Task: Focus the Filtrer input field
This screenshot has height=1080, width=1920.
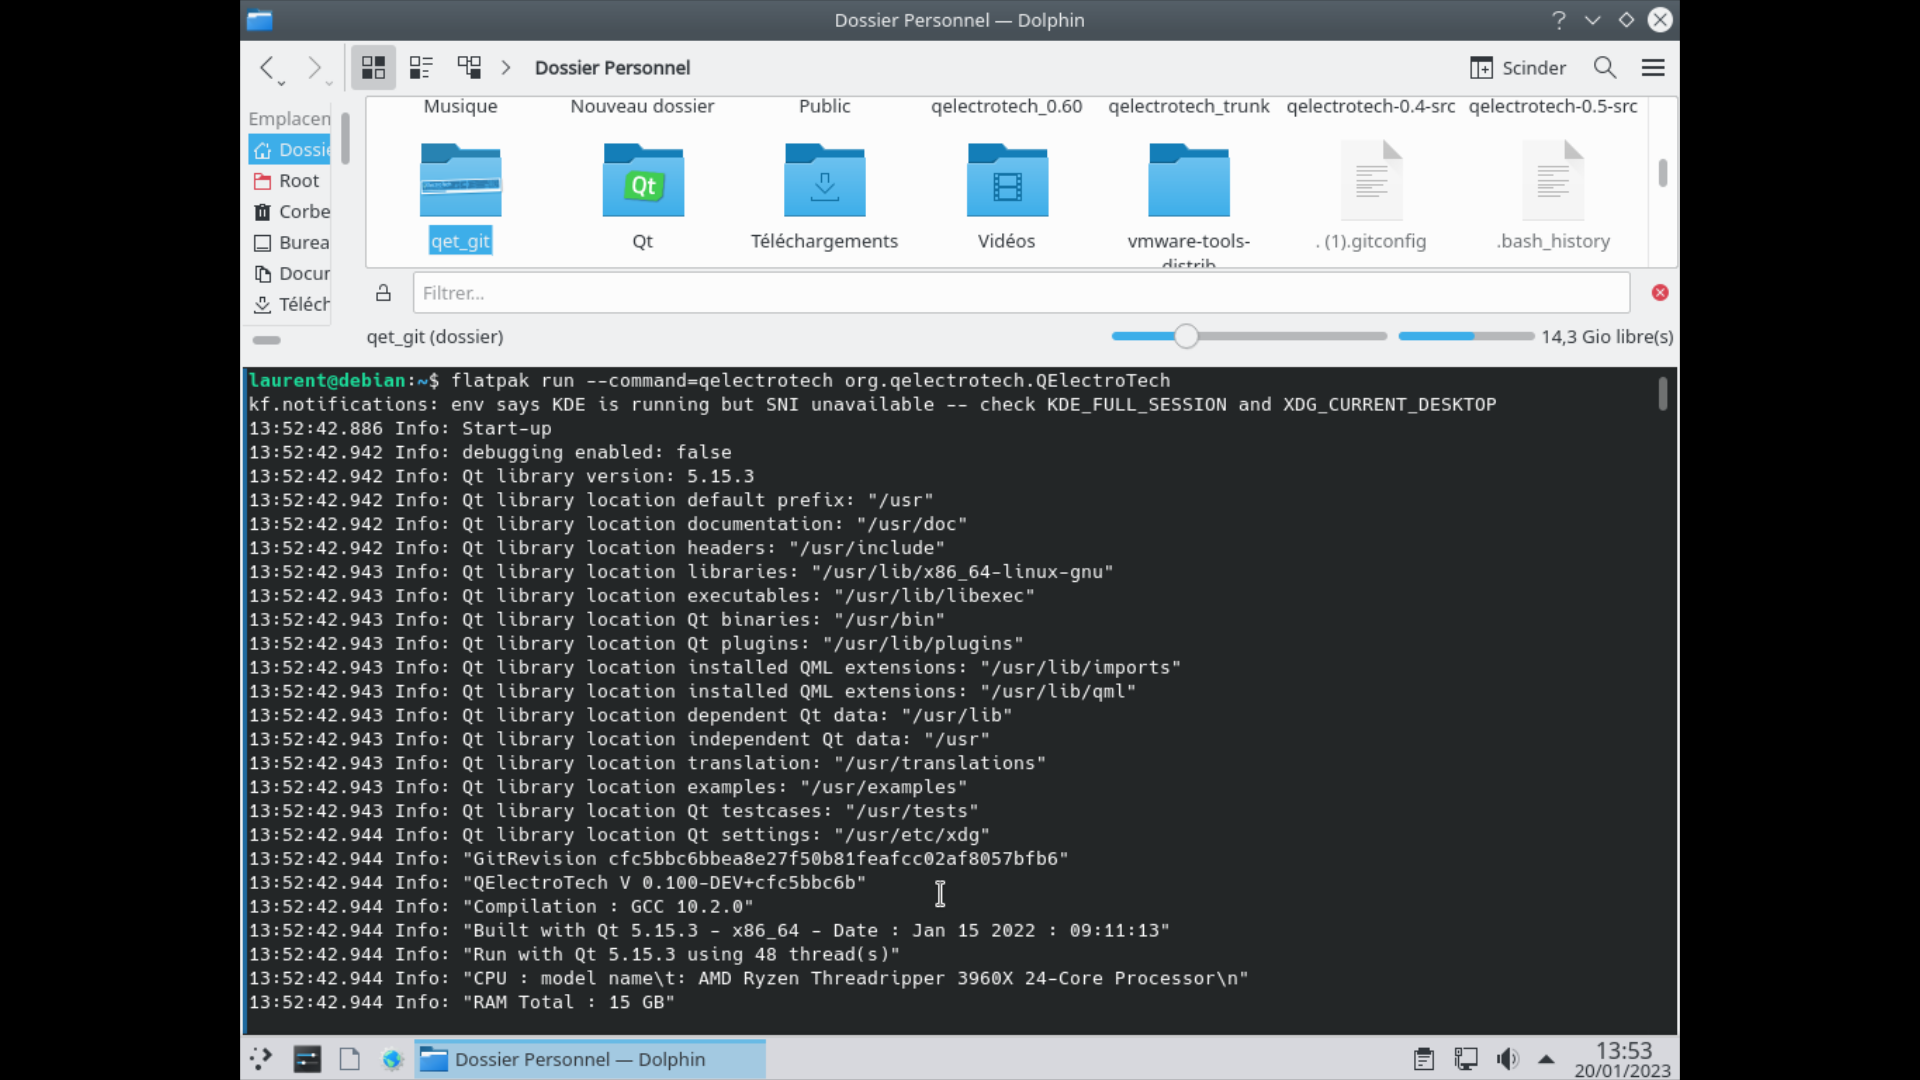Action: [1021, 293]
